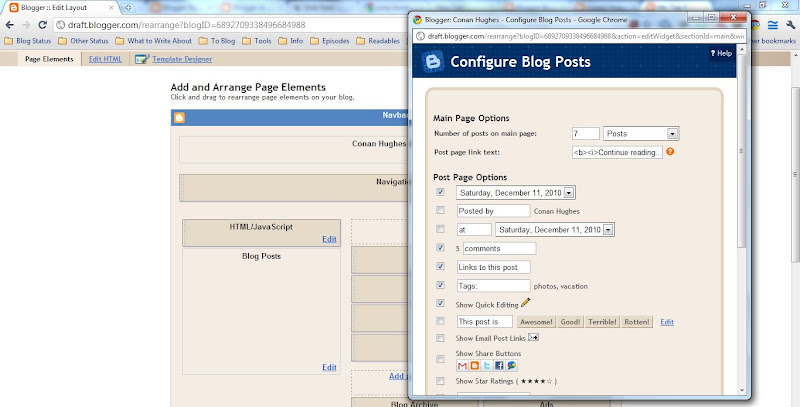Screen dimensions: 800x407
Task: Click the Blogger :: Edit Layout browser tab
Action: tap(61, 8)
